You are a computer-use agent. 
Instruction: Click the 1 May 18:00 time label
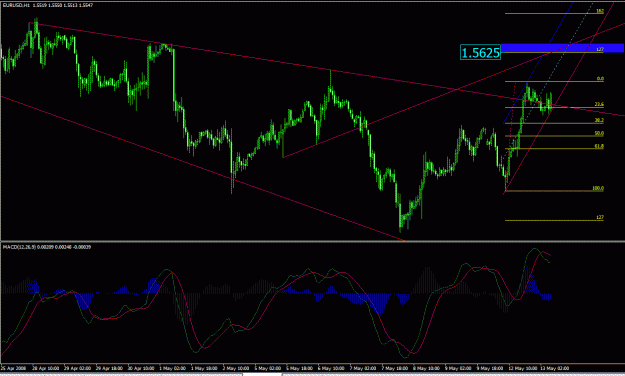point(204,368)
